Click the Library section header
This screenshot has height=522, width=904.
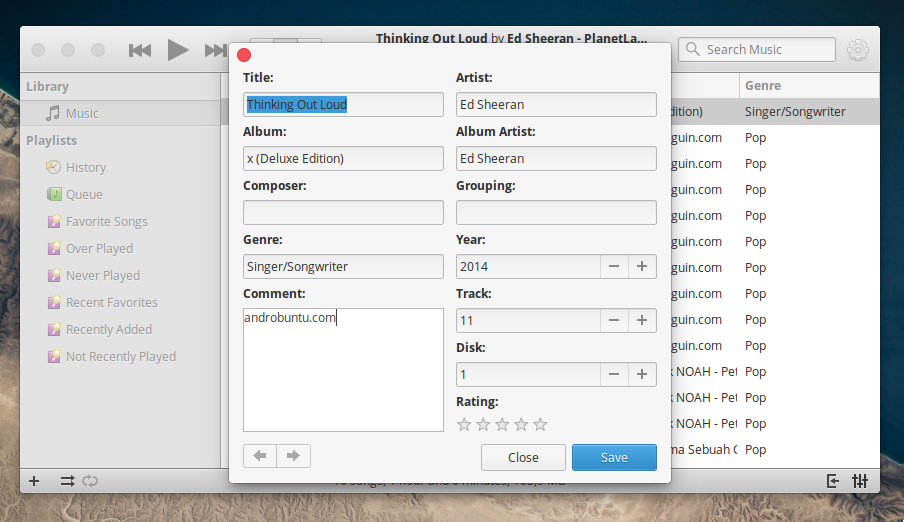(x=47, y=87)
